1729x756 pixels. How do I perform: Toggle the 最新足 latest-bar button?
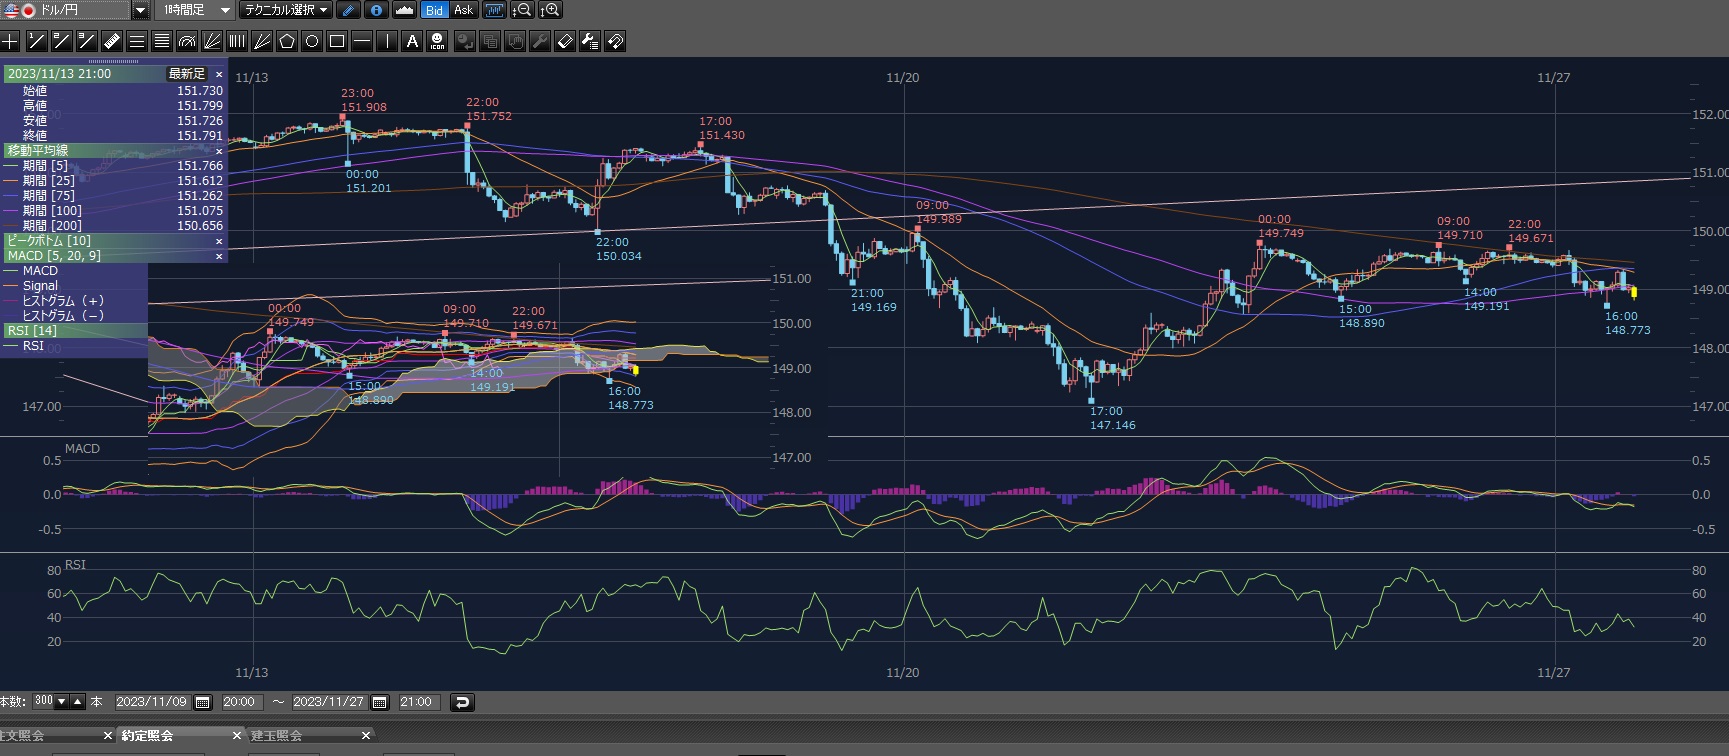tap(186, 74)
